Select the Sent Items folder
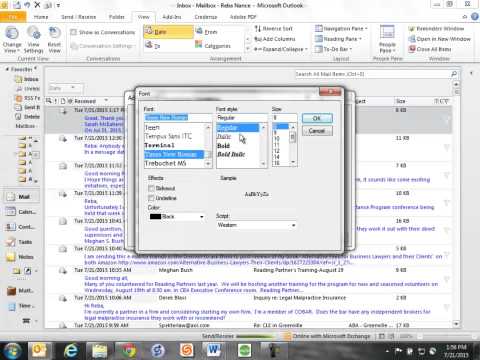Screen dimensions: 480x360 [x=27, y=107]
